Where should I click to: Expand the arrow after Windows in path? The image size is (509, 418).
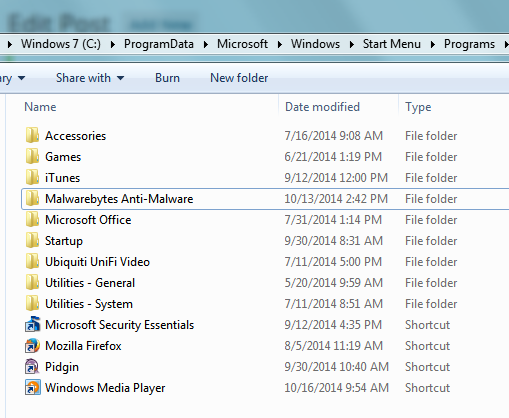[352, 44]
